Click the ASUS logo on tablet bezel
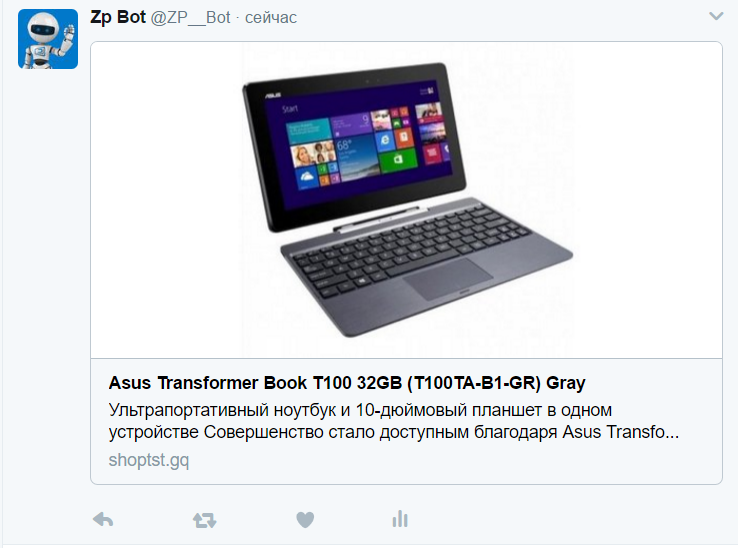The width and height of the screenshot is (738, 548). click(x=273, y=96)
